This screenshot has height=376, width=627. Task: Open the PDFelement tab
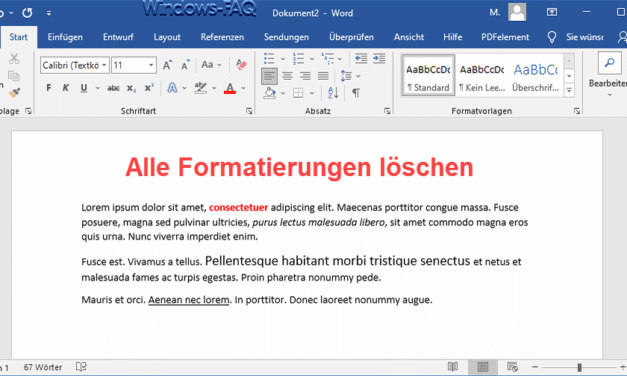[x=505, y=37]
